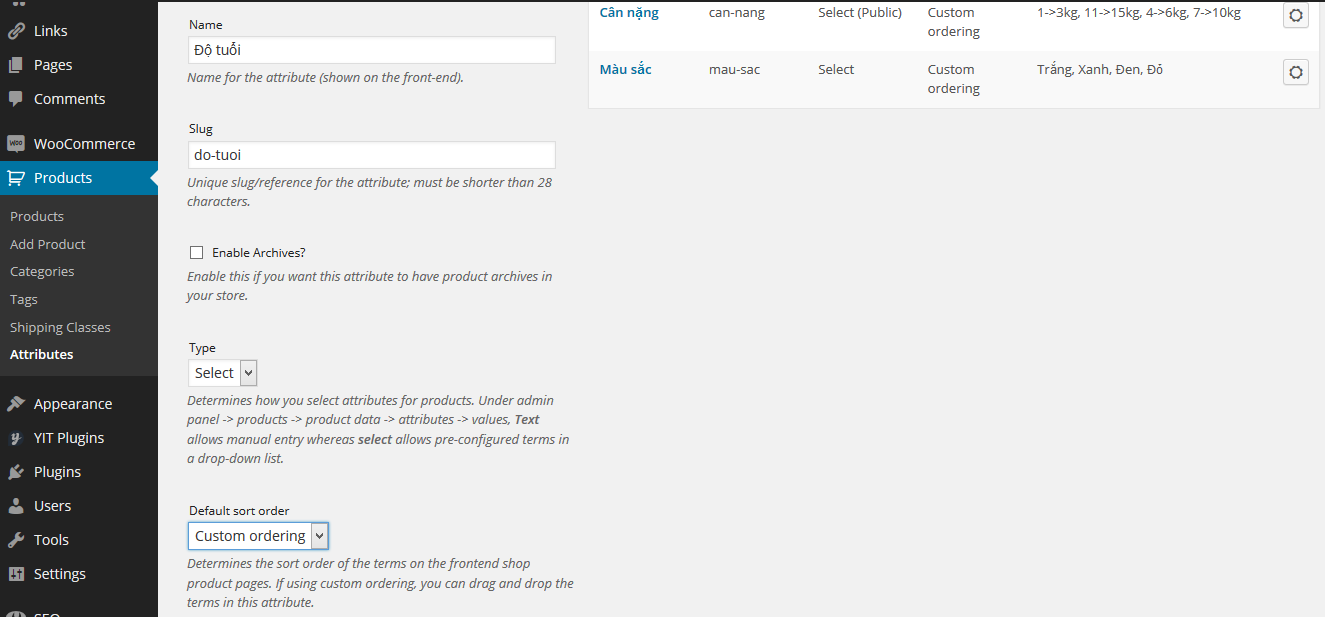Click the Pages icon in sidebar

click(x=16, y=65)
